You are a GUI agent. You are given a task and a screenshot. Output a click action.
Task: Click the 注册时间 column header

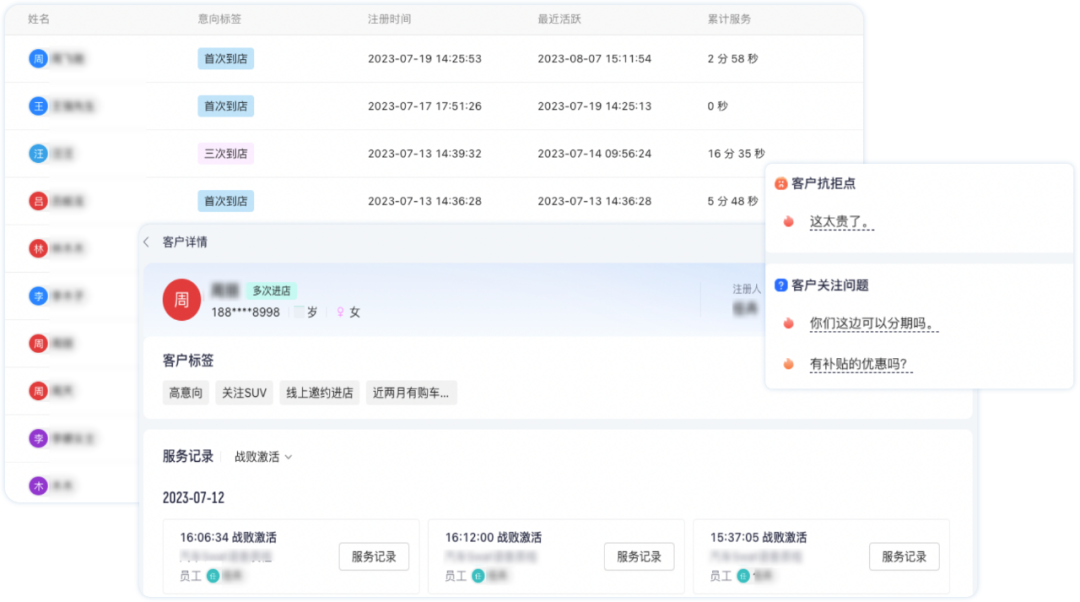coord(389,19)
